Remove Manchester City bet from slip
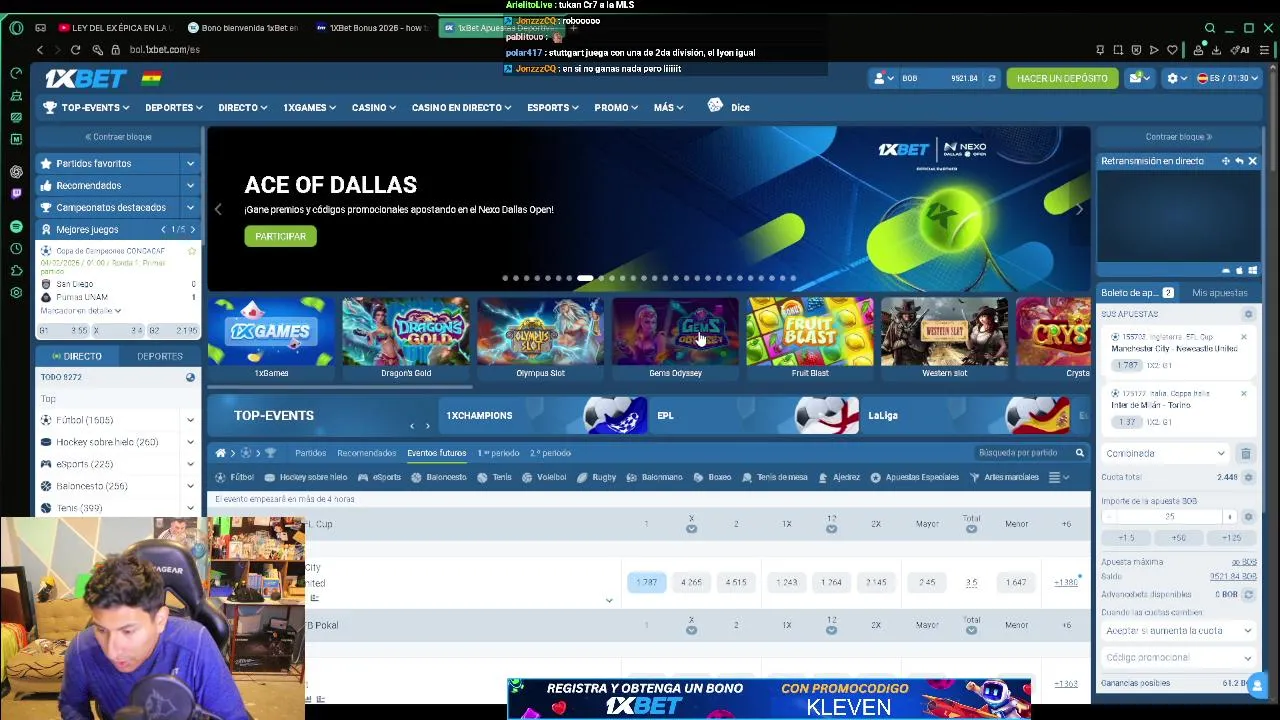1280x720 pixels. point(1244,337)
